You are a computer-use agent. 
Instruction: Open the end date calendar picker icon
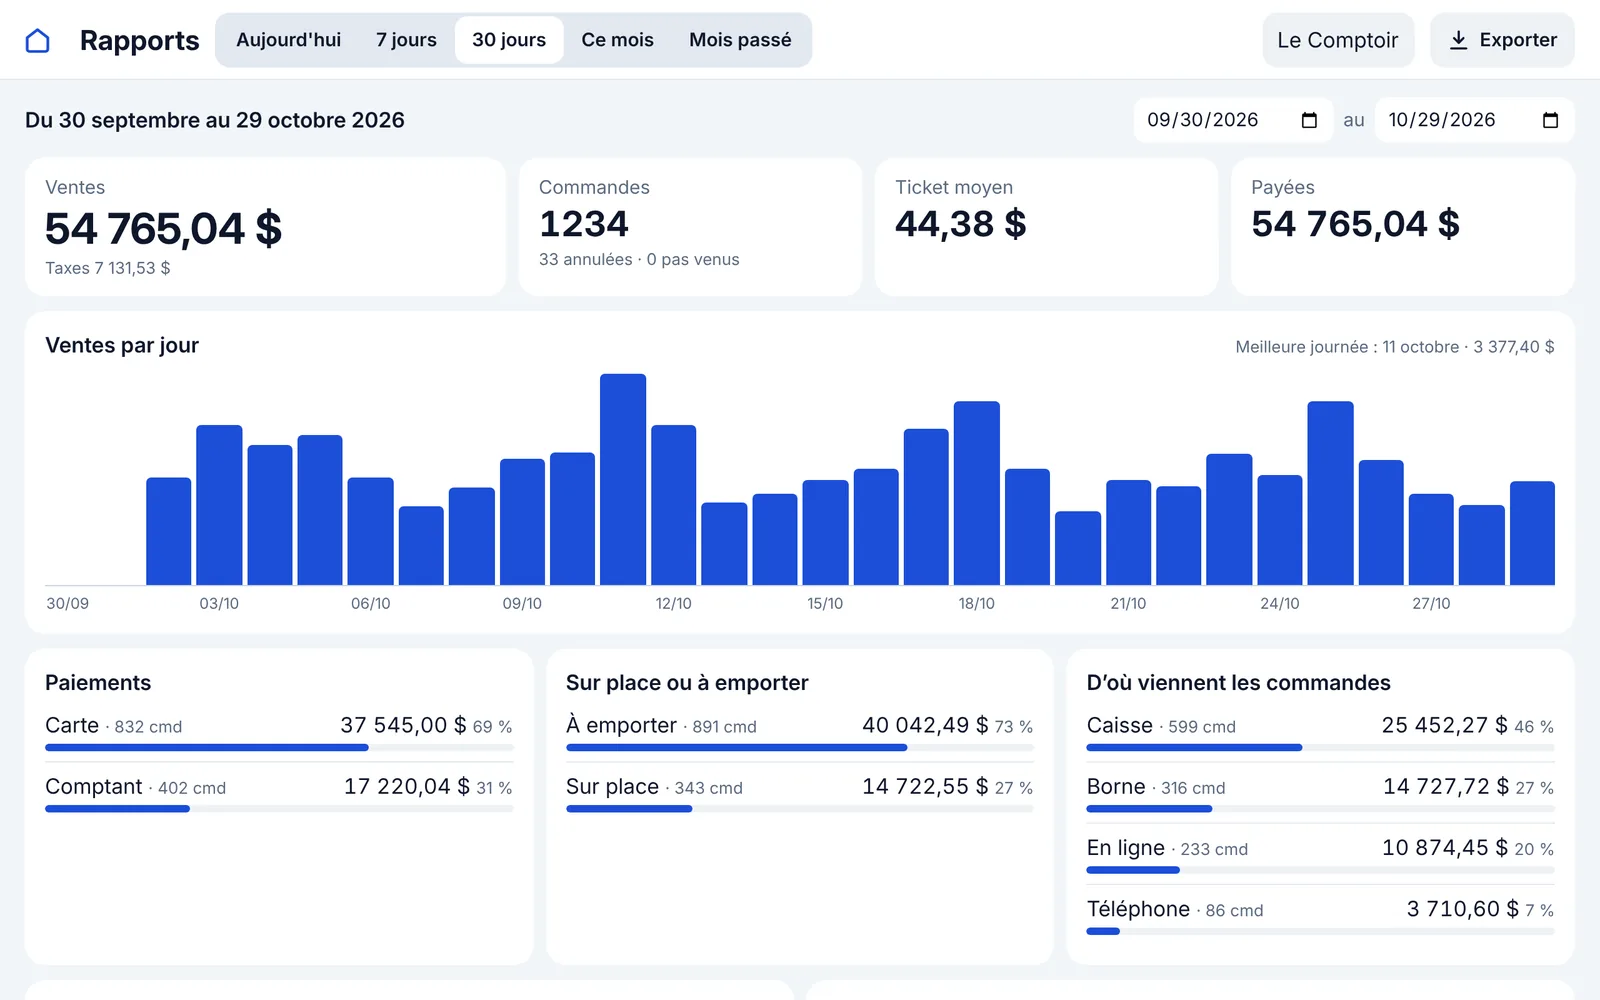[1550, 120]
